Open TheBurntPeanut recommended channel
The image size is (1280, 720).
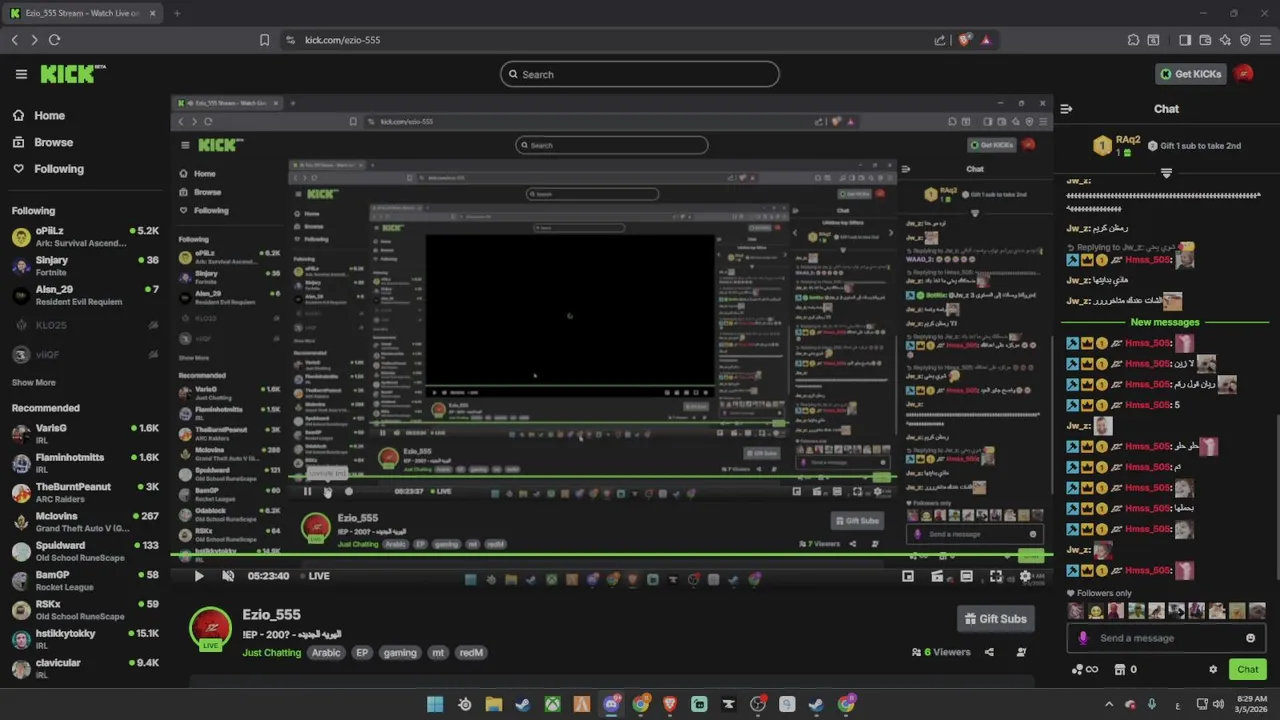[x=85, y=492]
